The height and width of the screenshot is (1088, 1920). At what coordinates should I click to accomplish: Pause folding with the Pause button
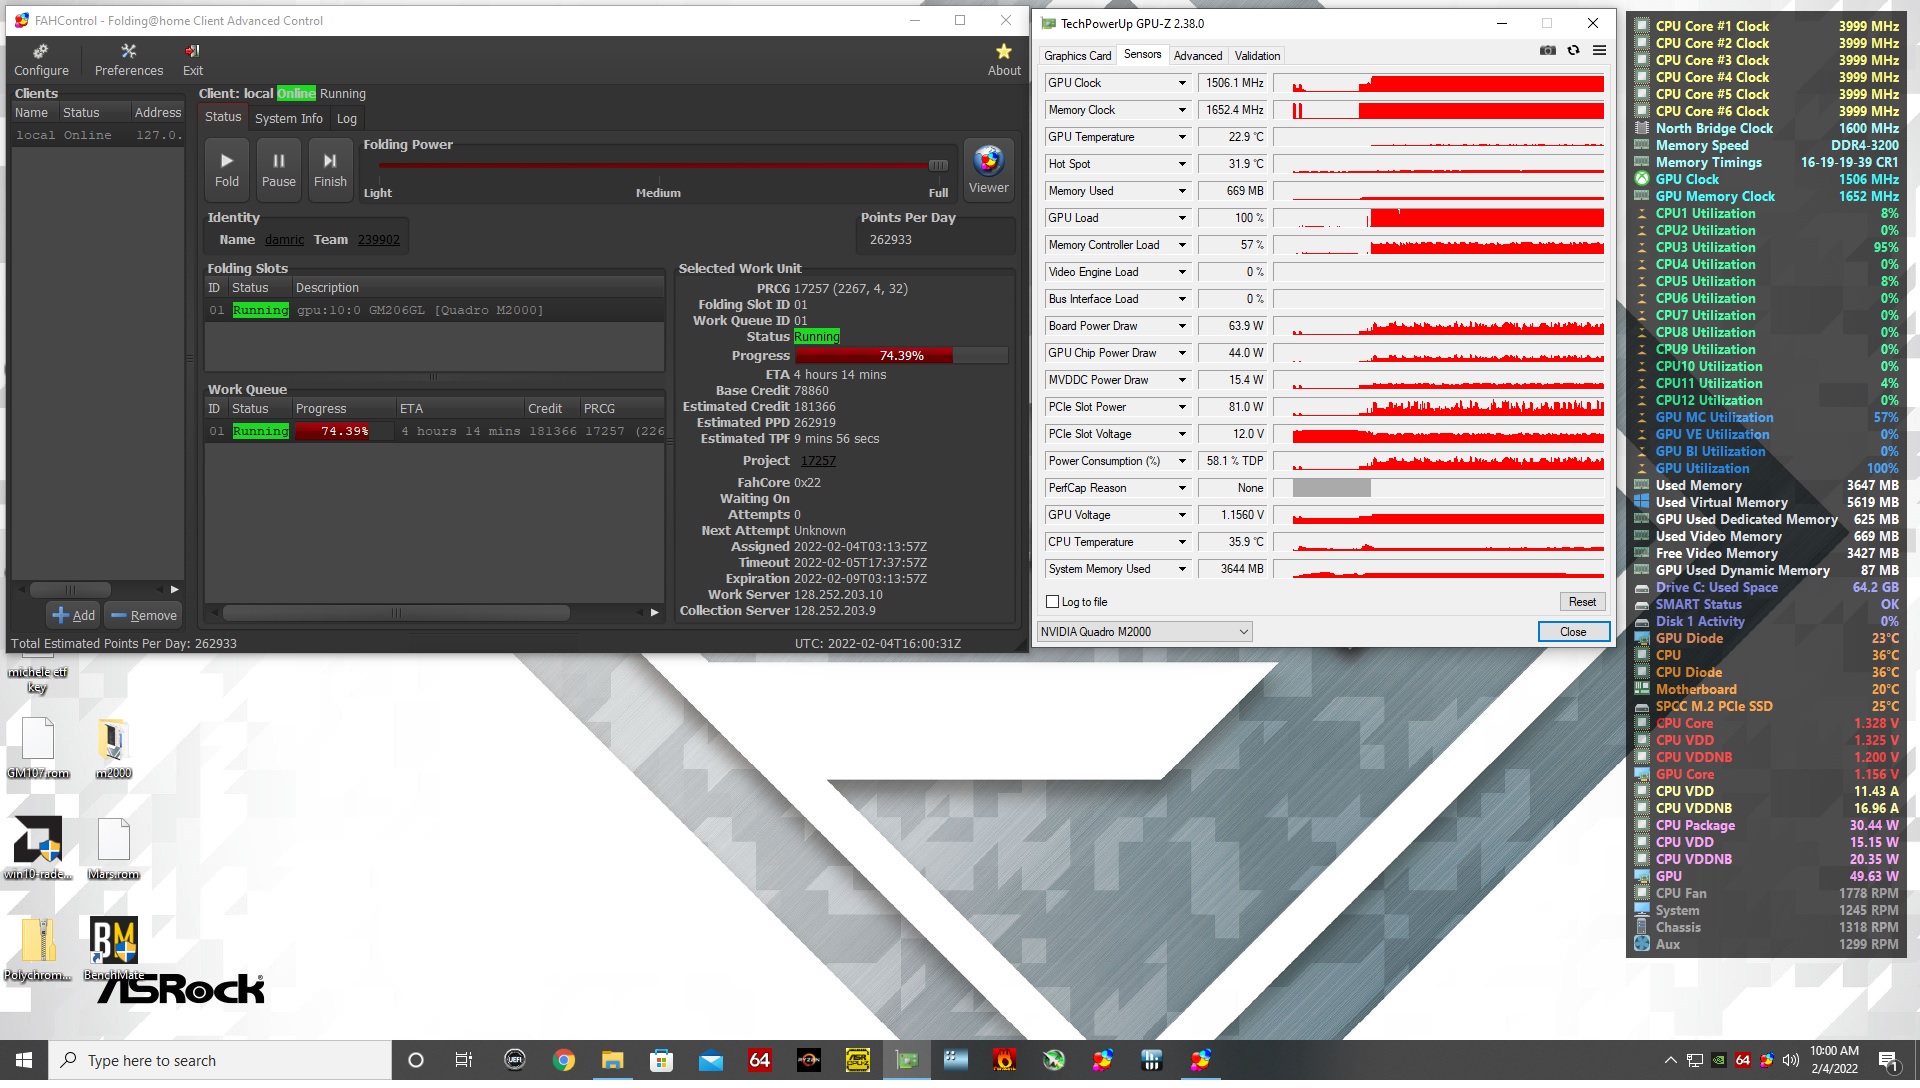pos(279,169)
